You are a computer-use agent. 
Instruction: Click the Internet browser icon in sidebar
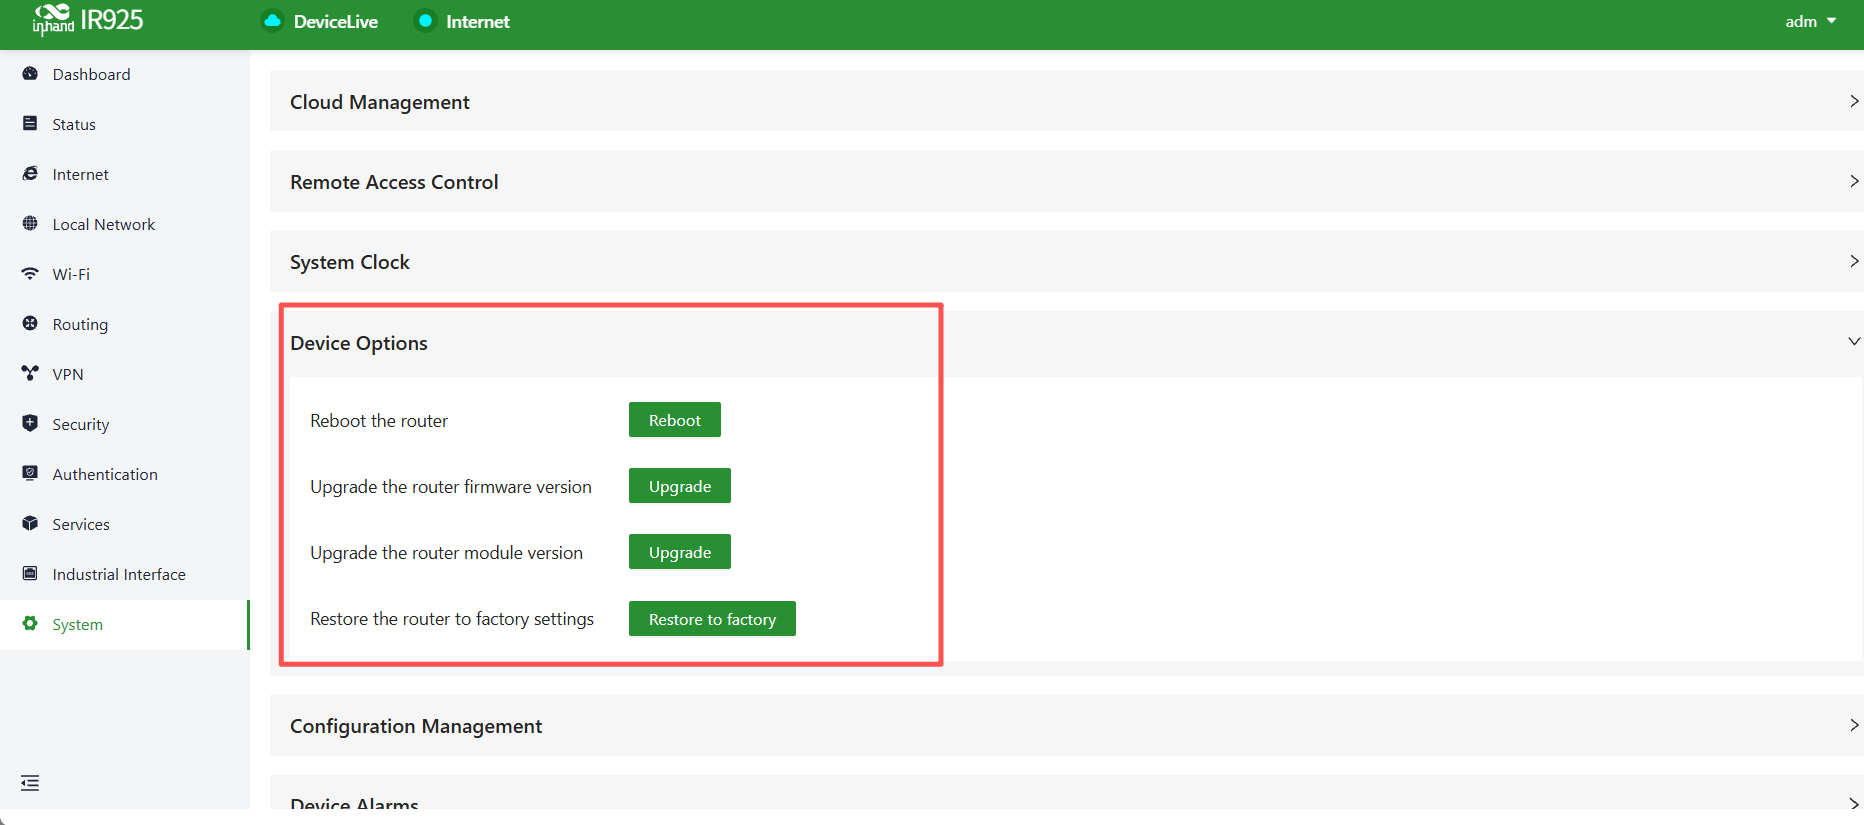coord(30,174)
